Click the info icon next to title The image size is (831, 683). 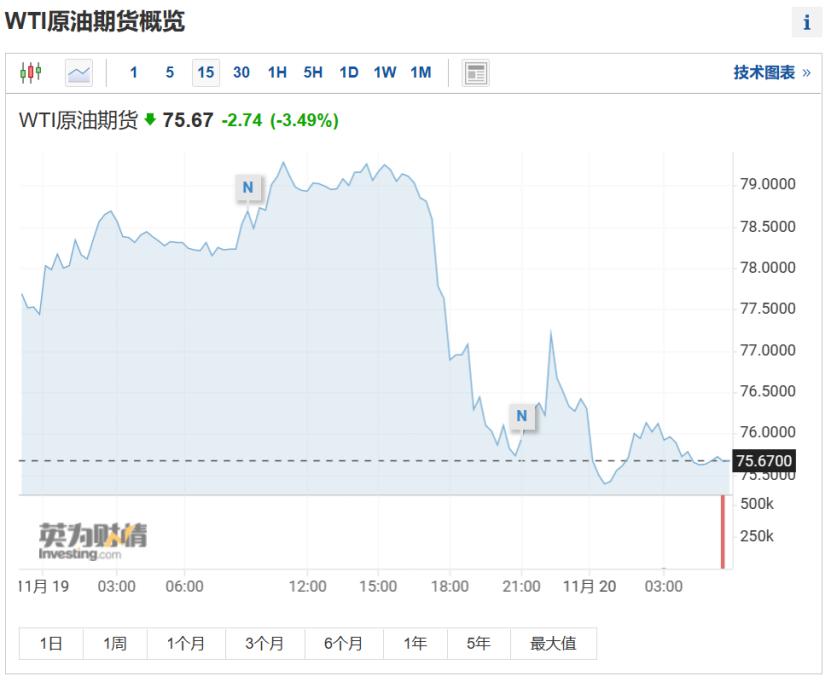point(807,23)
